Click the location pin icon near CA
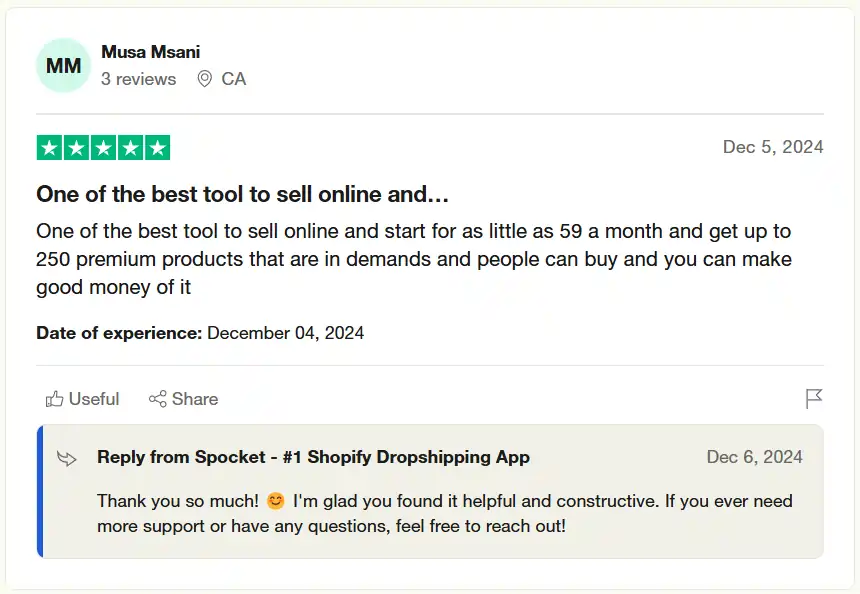 [x=204, y=79]
